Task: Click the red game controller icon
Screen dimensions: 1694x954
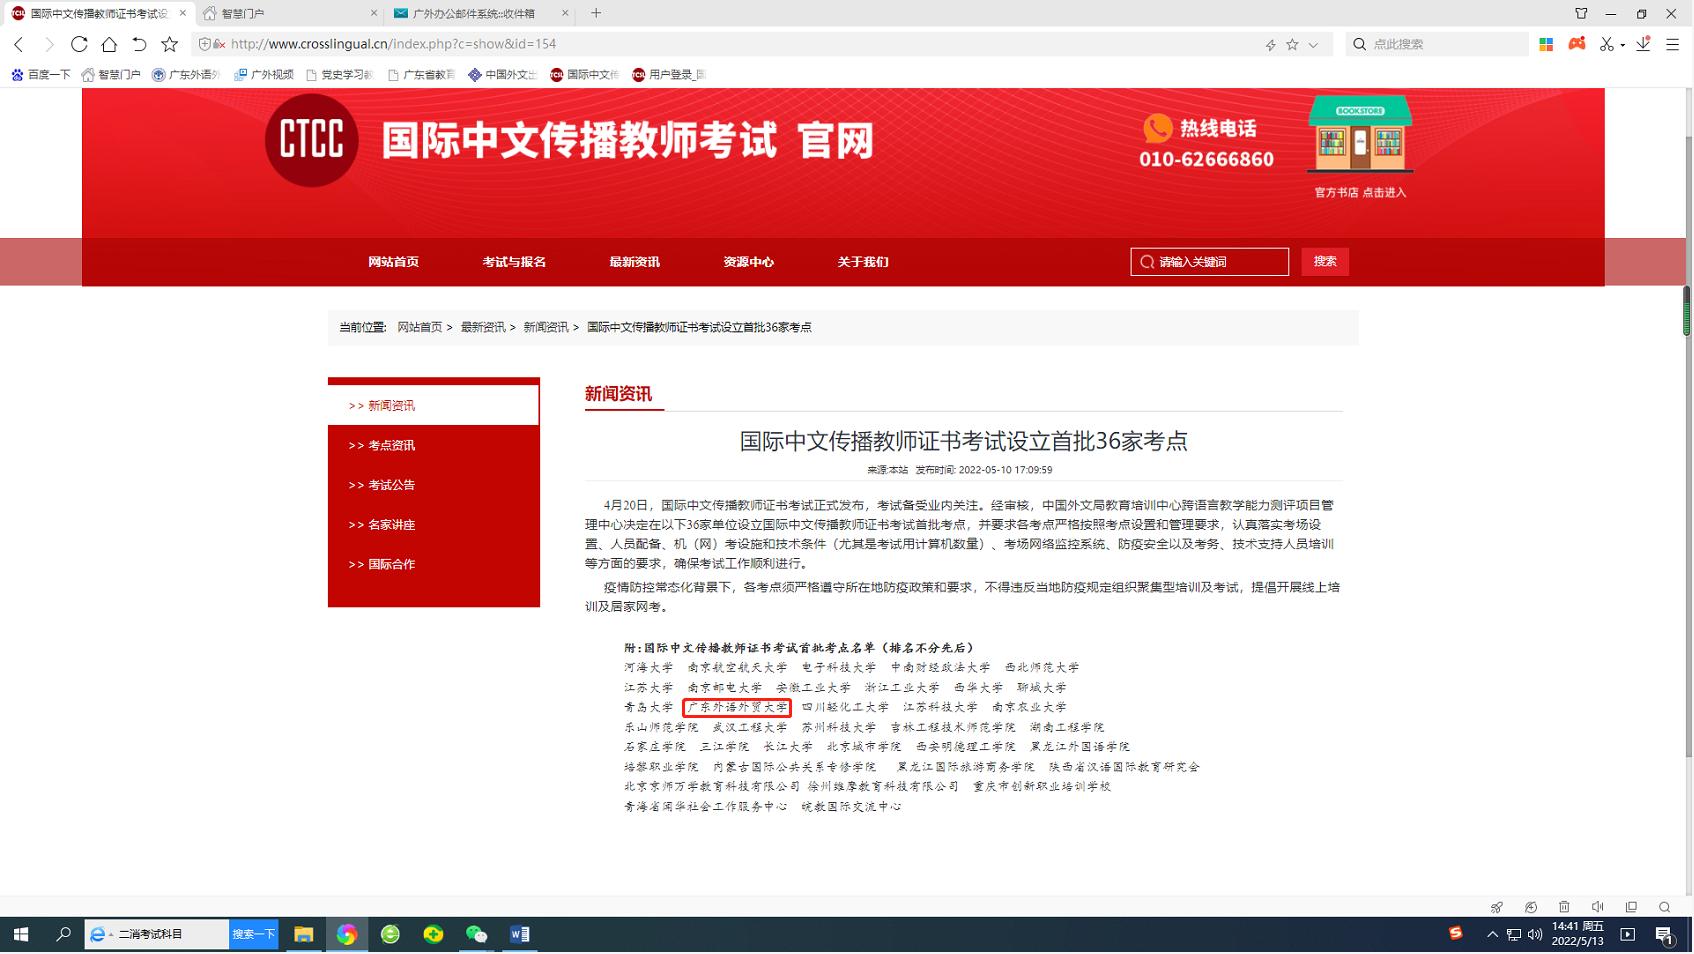Action: click(1577, 44)
